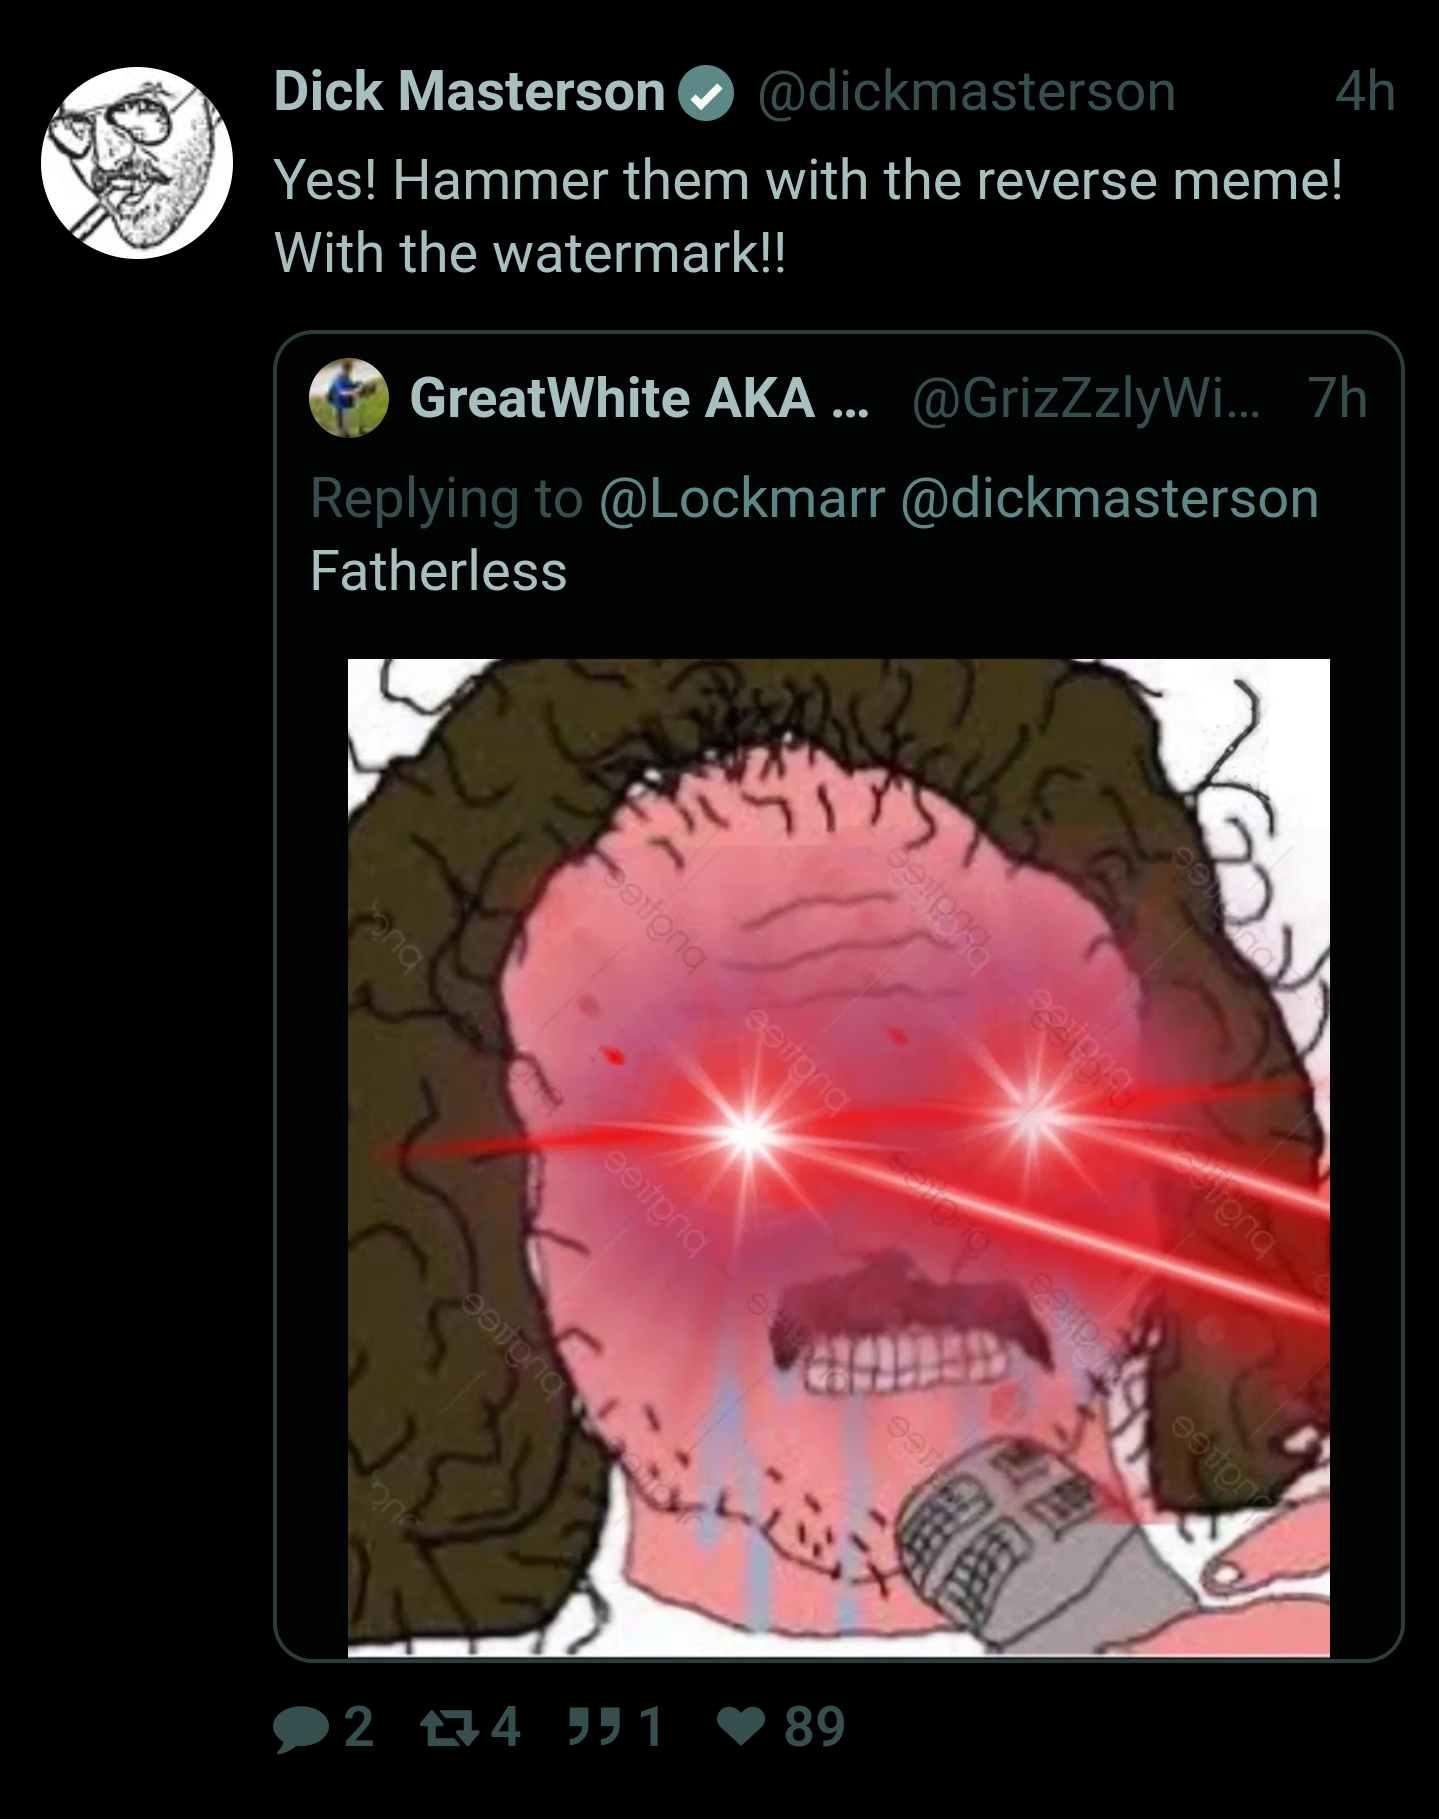View the 4 retweets count
This screenshot has height=1819, width=1439.
point(506,1727)
